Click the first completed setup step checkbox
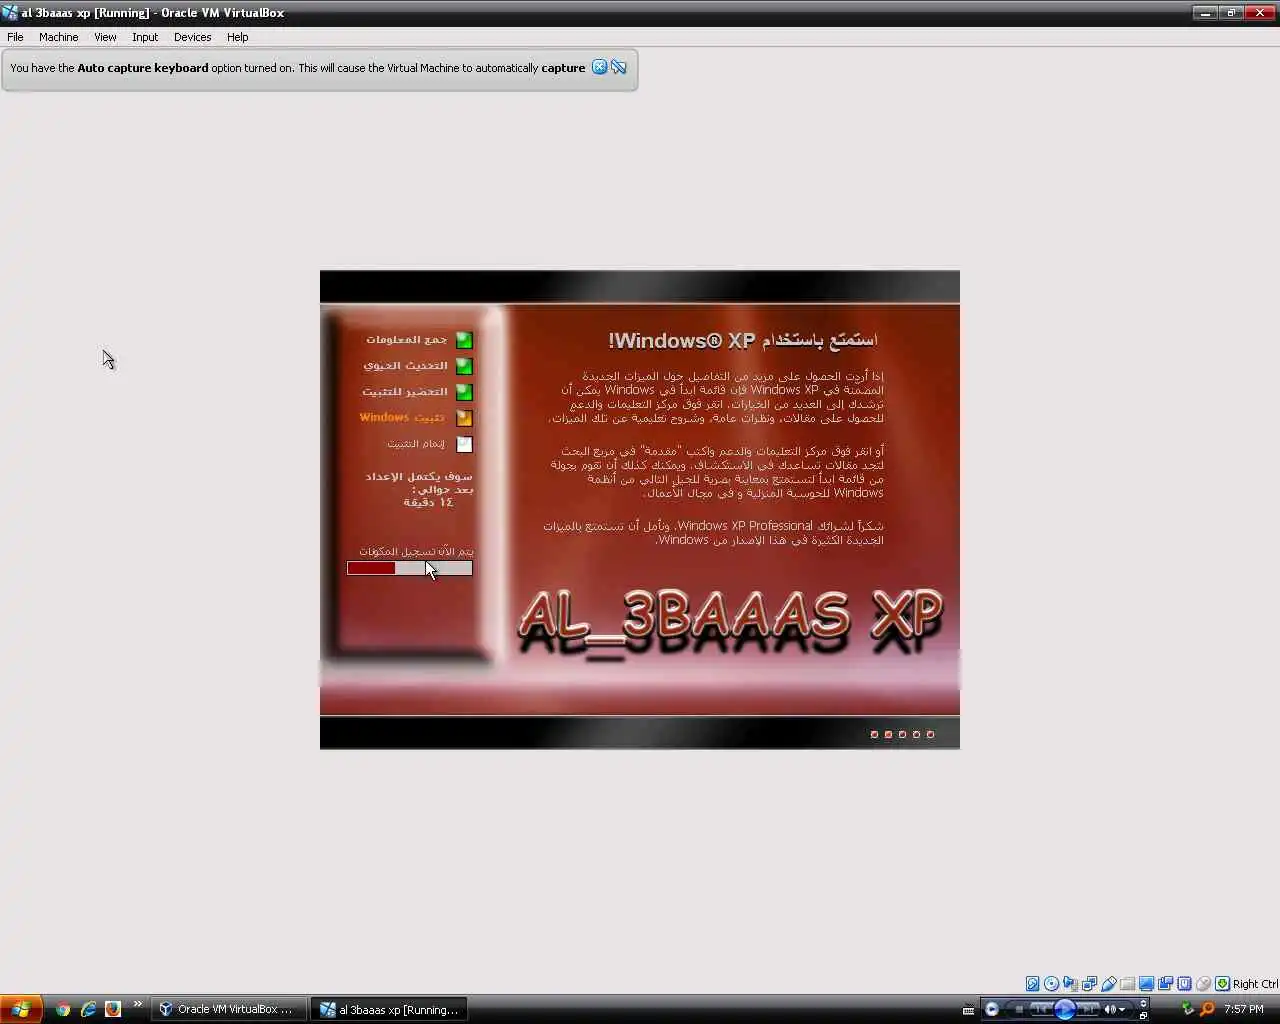The width and height of the screenshot is (1280, 1024). pyautogui.click(x=464, y=340)
